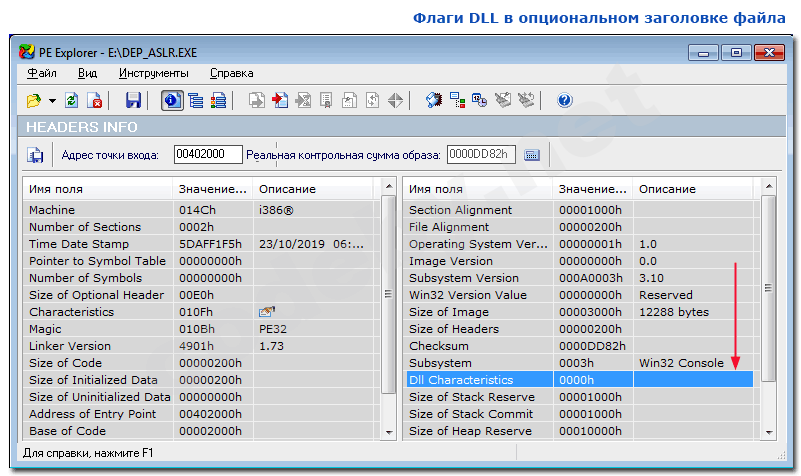Expand the Open file dropdown arrow

51,101
